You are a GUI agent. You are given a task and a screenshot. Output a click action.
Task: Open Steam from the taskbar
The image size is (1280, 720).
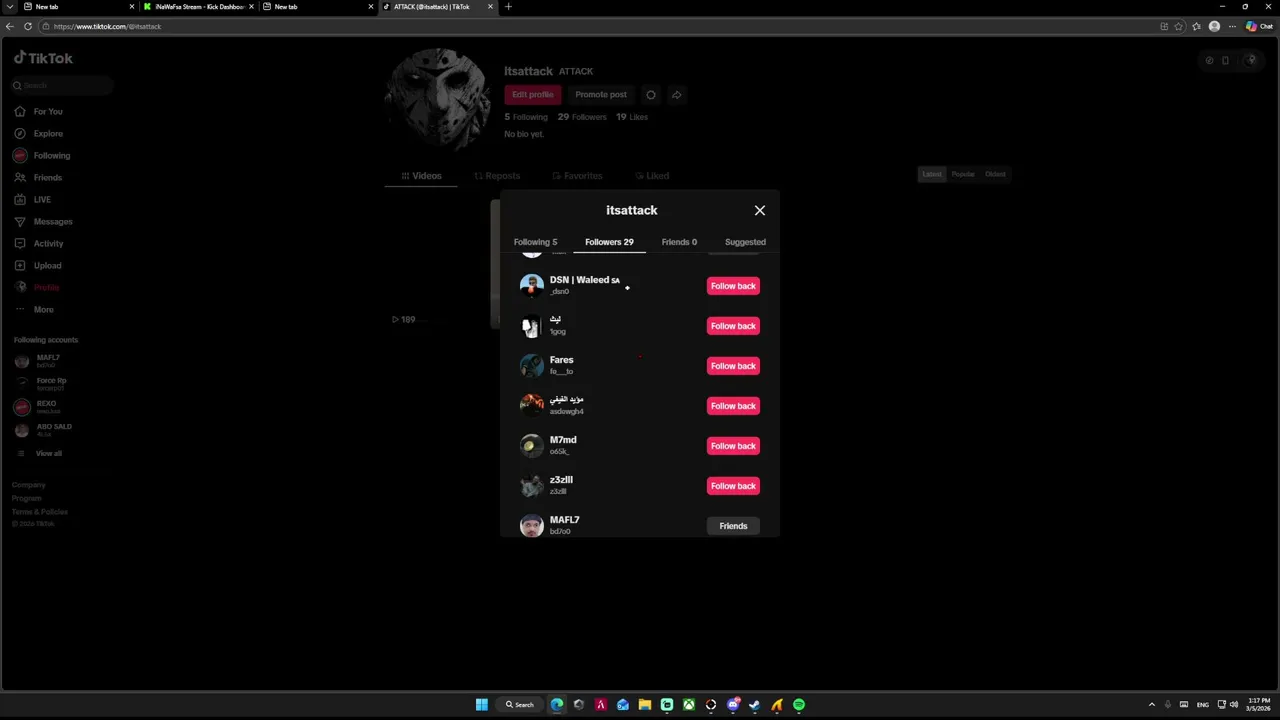(755, 705)
